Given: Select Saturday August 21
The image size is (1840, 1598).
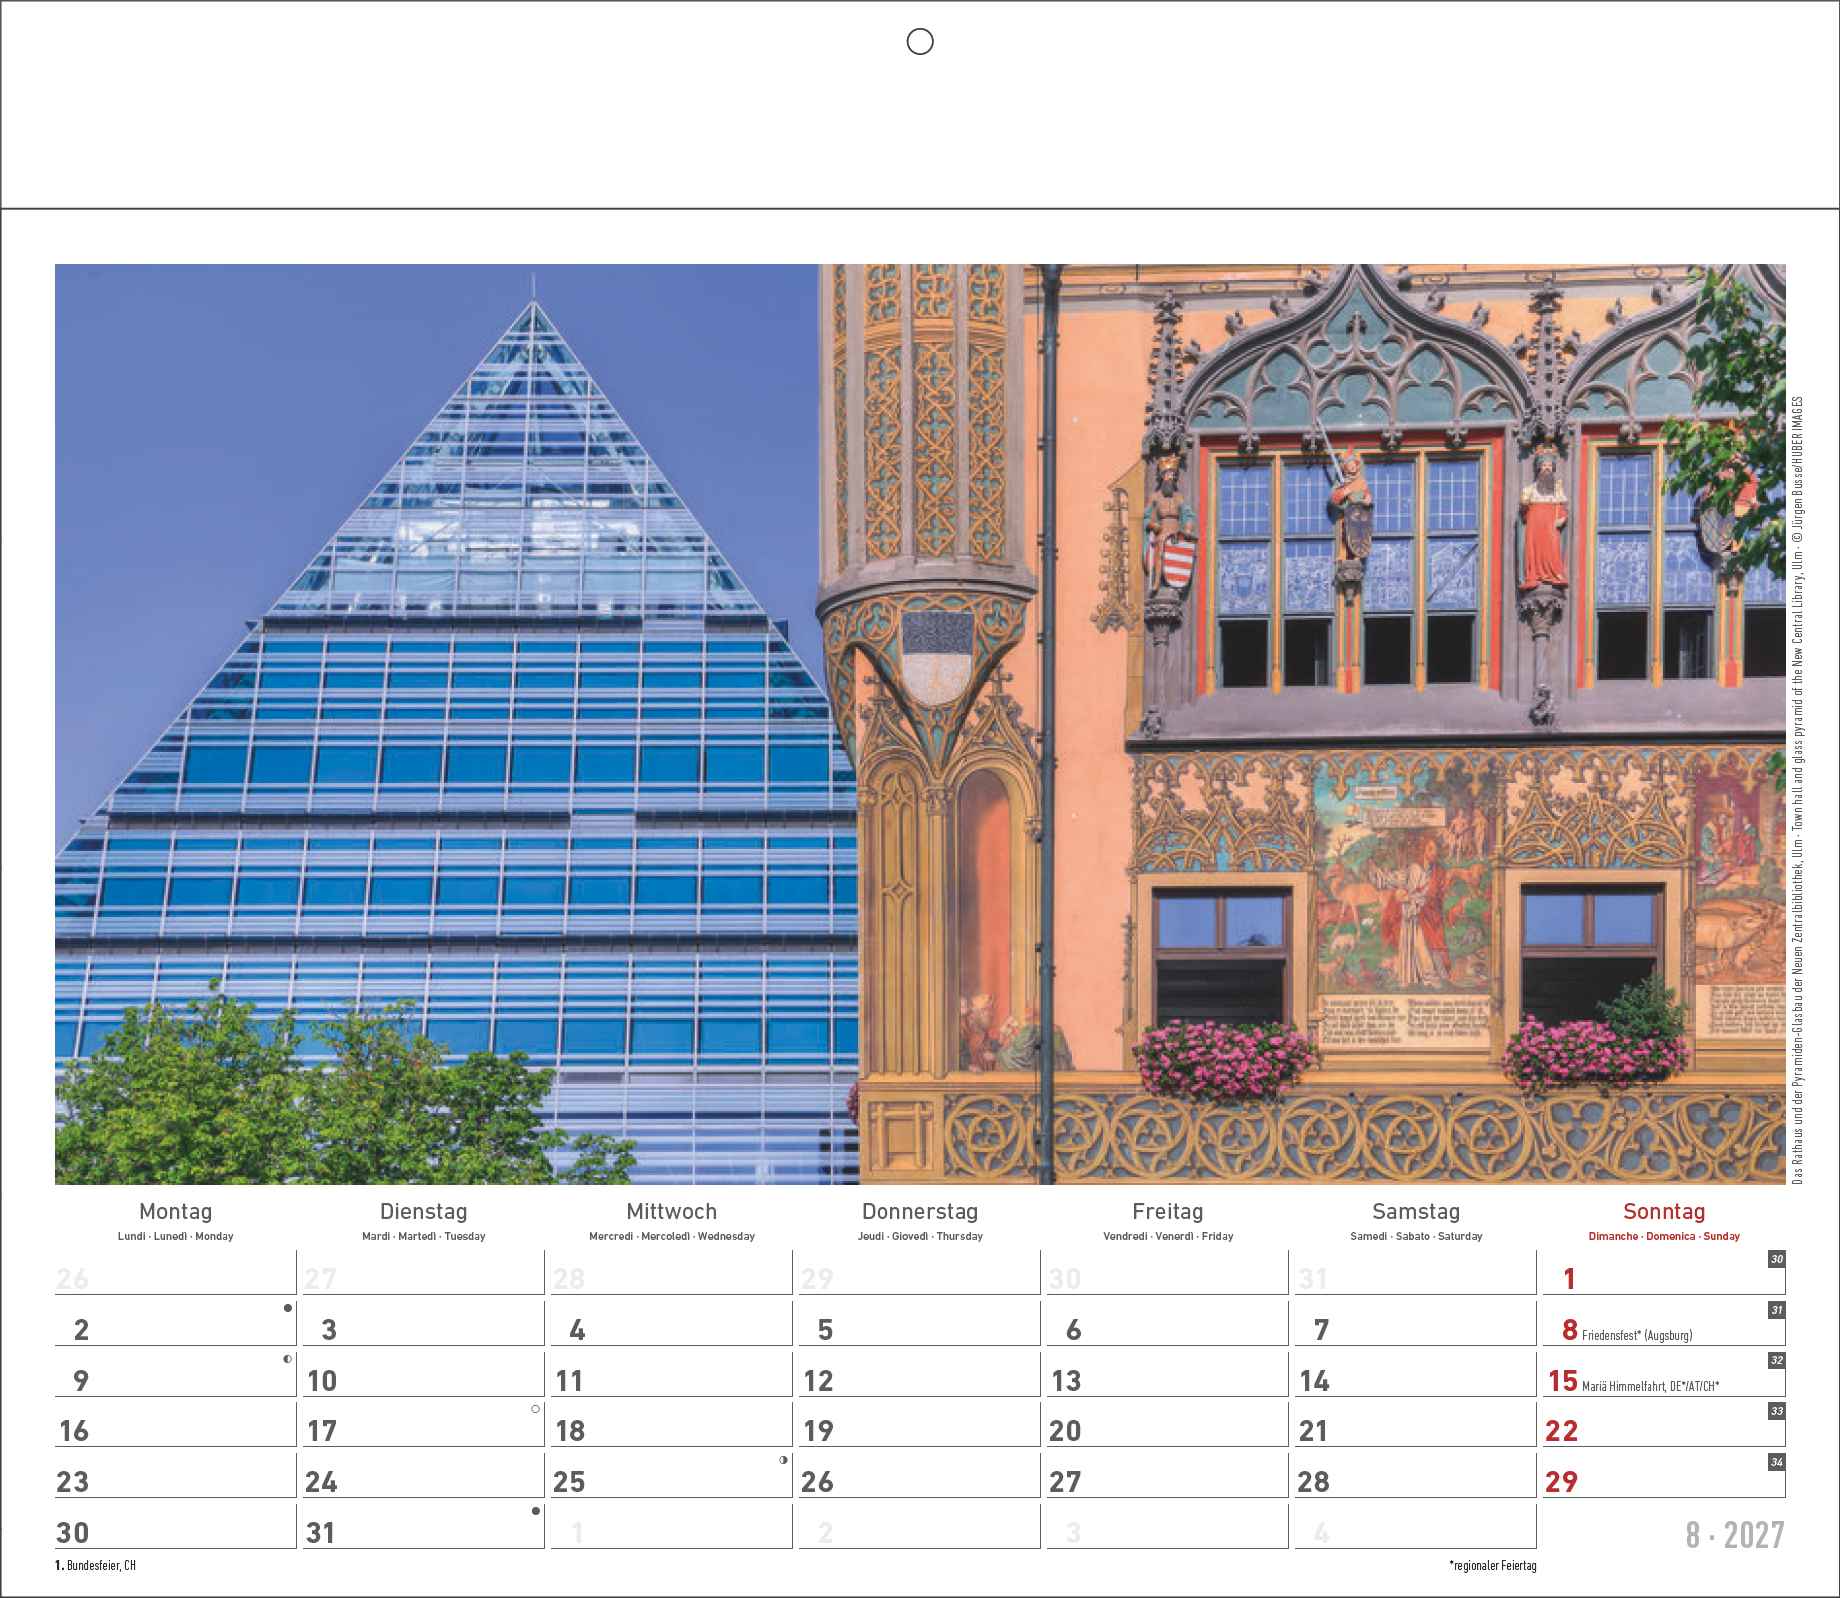Looking at the screenshot, I should [x=1313, y=1431].
